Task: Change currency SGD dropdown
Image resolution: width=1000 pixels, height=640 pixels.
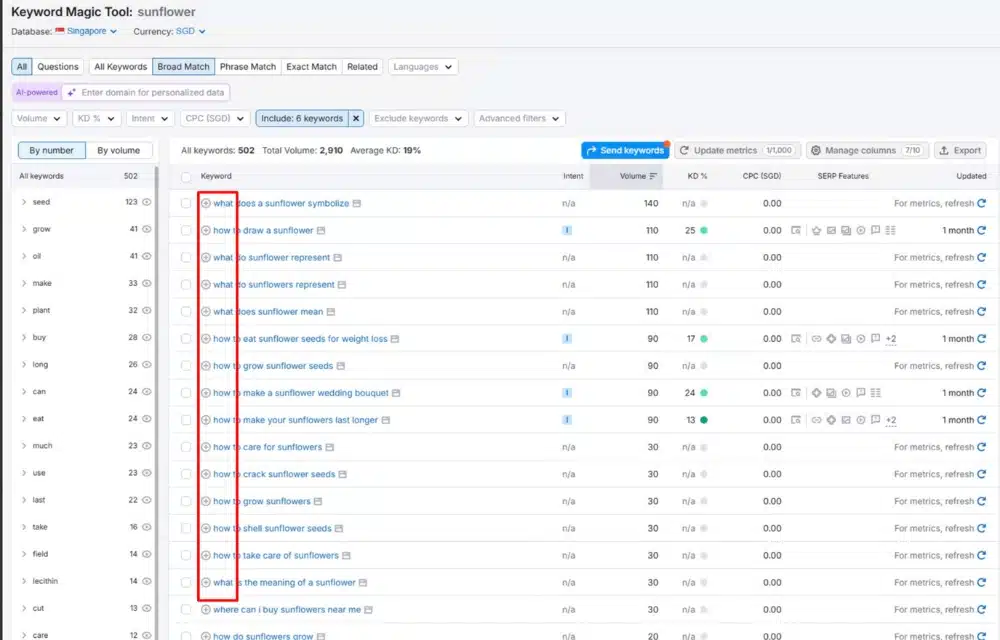Action: (x=190, y=31)
